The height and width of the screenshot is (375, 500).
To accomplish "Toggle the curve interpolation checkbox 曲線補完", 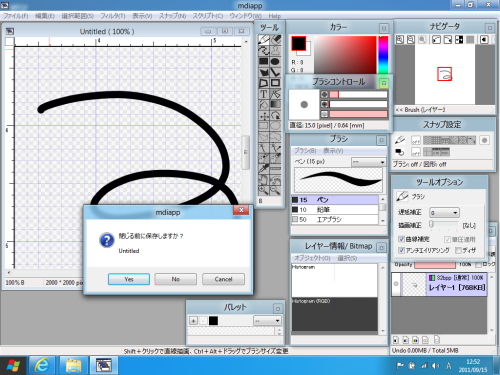I will point(402,239).
